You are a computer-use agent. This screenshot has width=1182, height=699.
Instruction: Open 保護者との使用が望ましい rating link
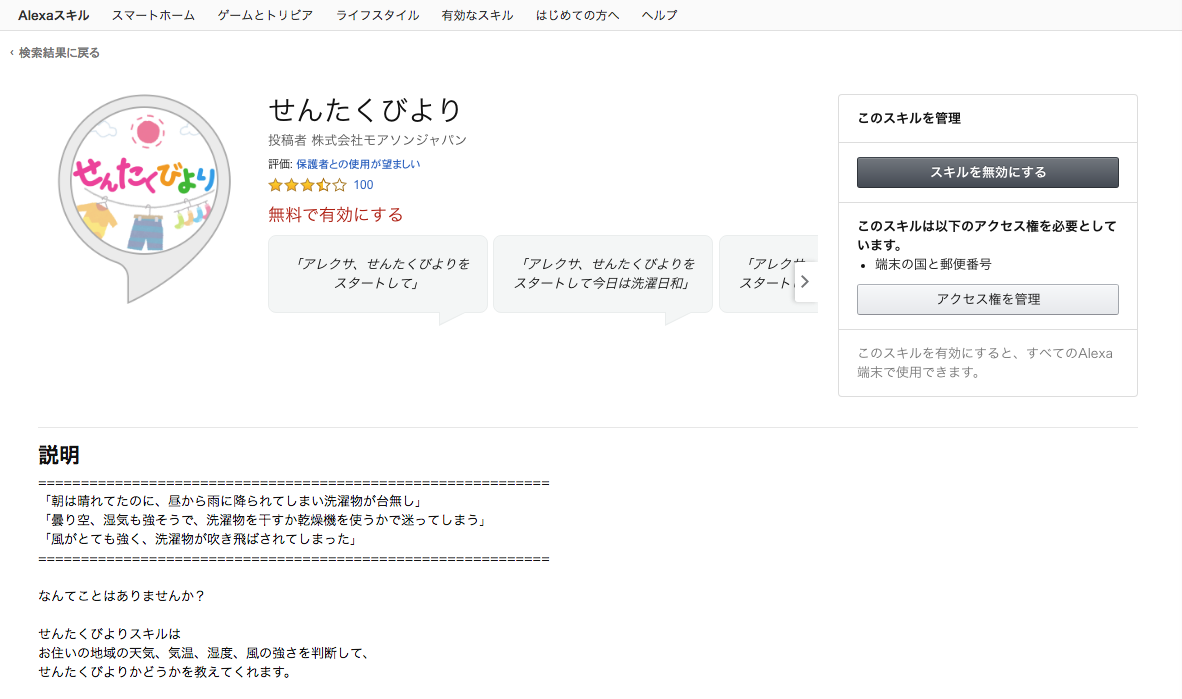click(x=358, y=164)
